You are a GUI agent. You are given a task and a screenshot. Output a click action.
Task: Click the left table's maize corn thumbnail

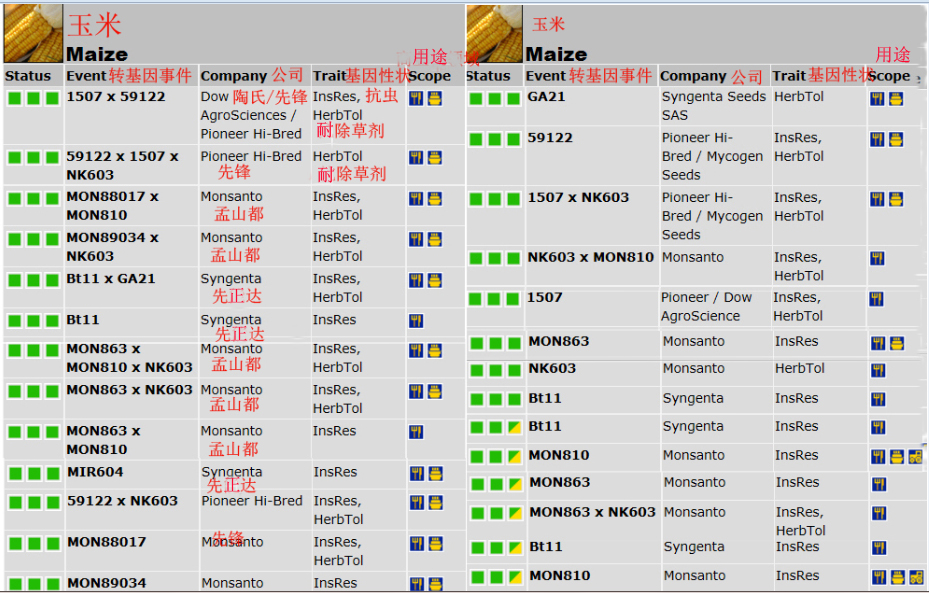coord(33,33)
